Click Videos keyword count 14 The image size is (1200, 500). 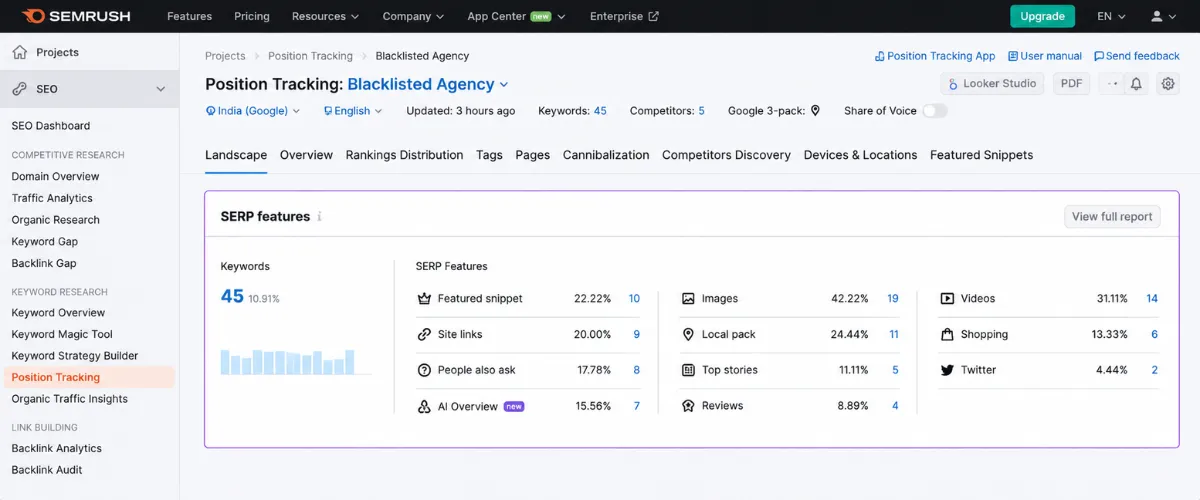pyautogui.click(x=1152, y=298)
